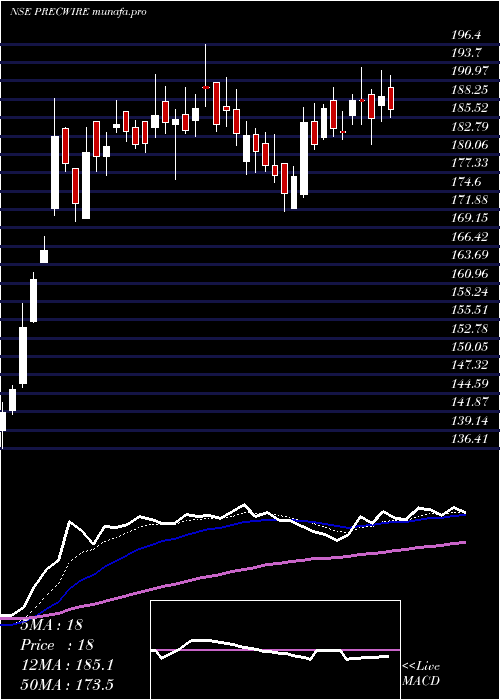Click the 190.97 price level label
This screenshot has width=500, height=700.
(x=468, y=71)
